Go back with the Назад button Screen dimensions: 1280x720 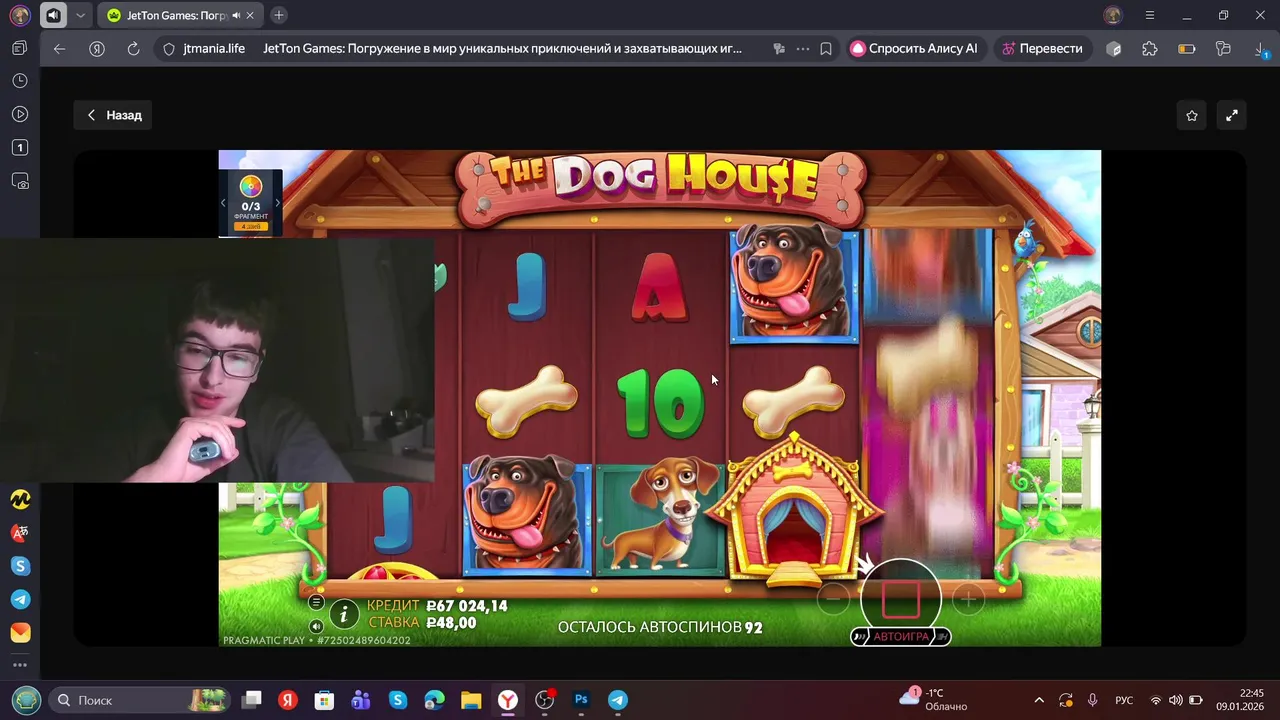point(113,115)
